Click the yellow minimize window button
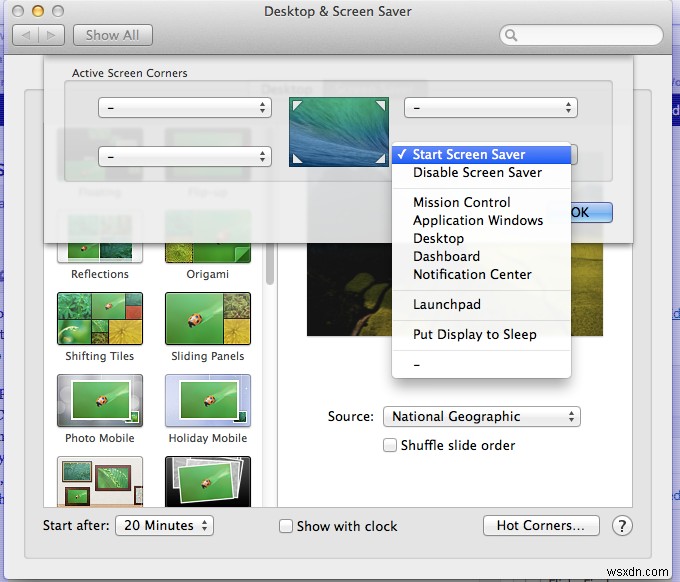 38,11
